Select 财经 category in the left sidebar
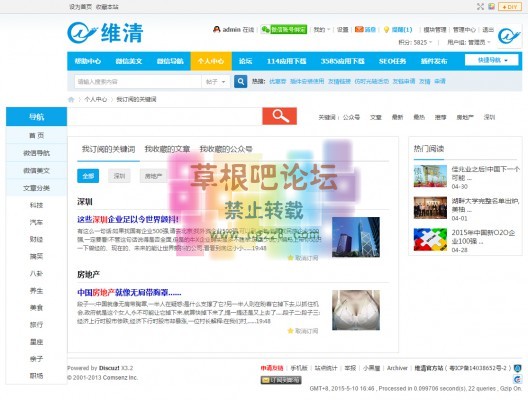 [36, 239]
